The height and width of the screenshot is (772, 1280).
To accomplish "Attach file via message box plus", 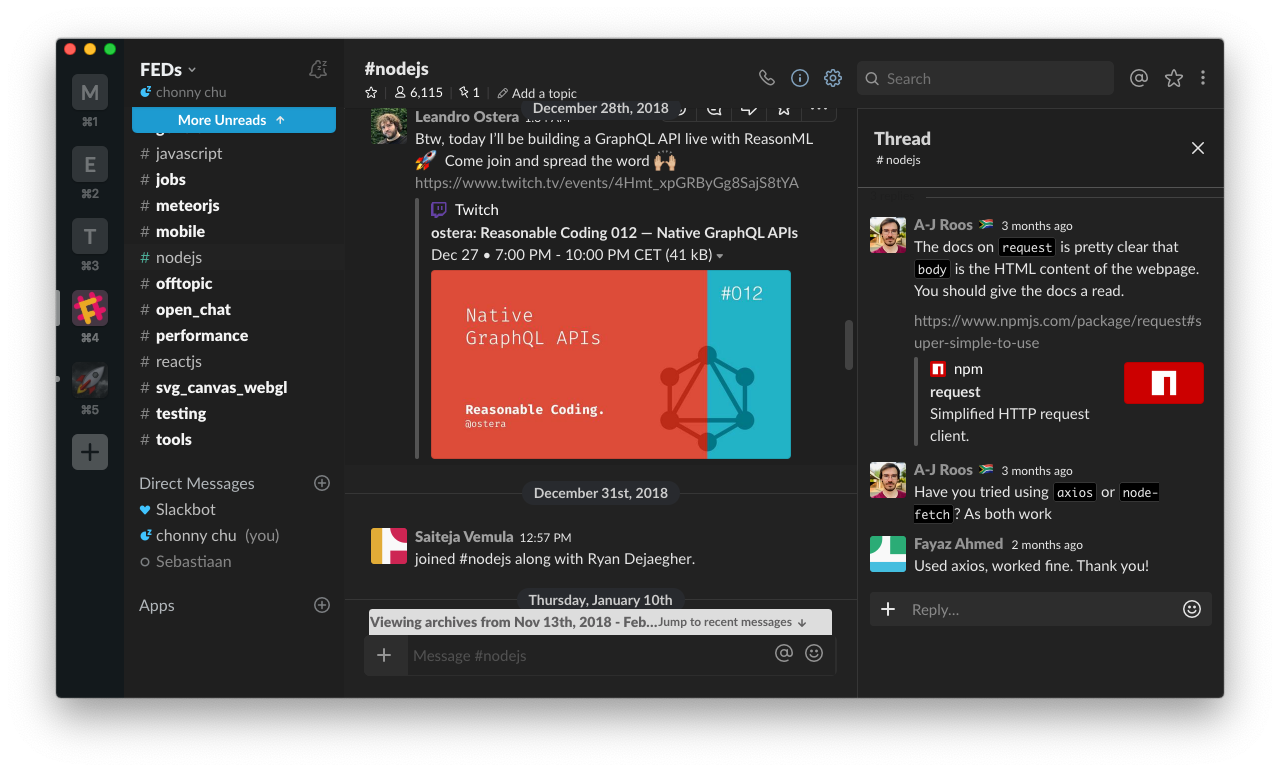I will coord(384,655).
